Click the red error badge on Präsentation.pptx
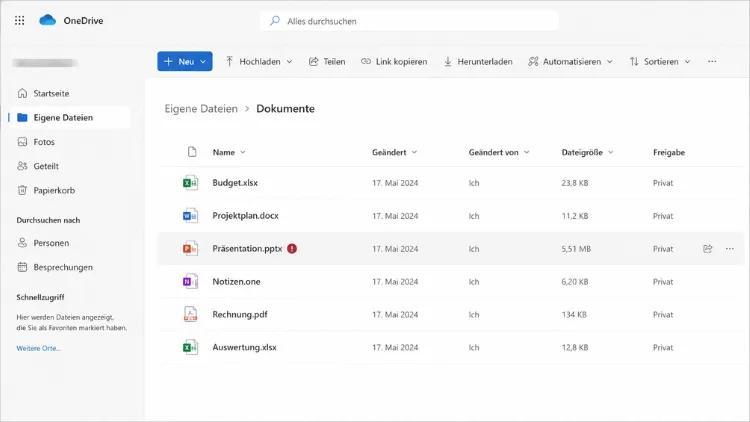 pos(292,249)
